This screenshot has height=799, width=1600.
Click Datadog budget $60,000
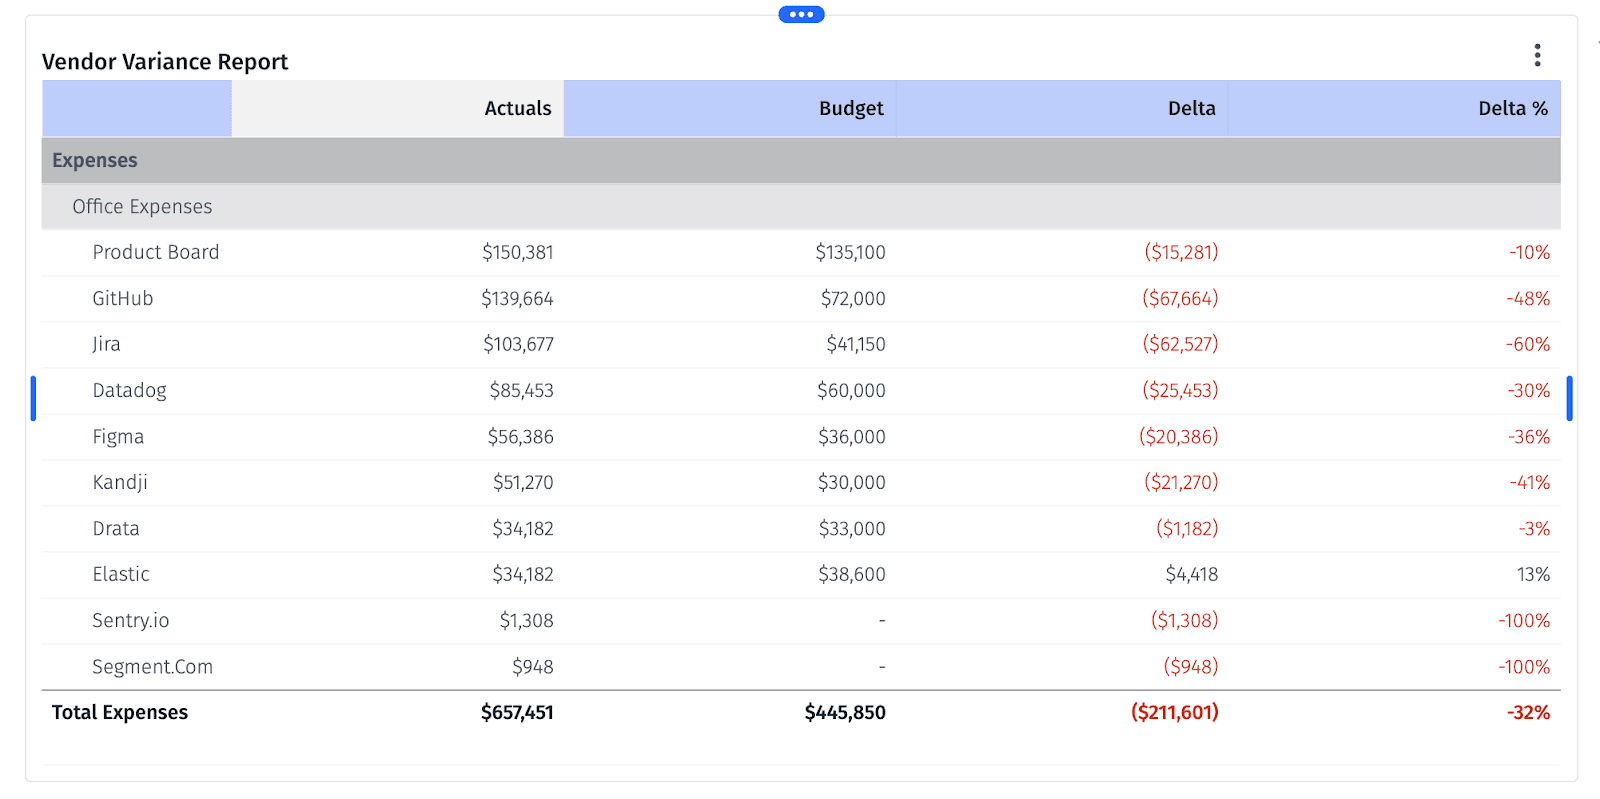(851, 390)
